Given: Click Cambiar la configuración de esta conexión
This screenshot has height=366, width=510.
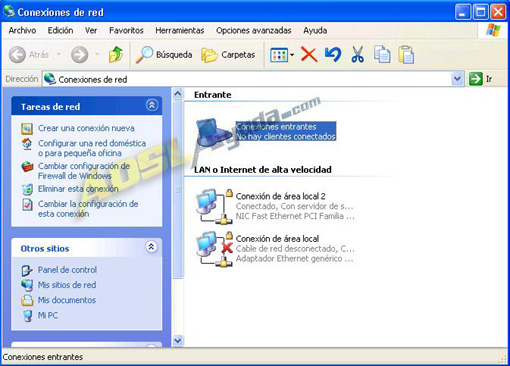Looking at the screenshot, I should 88,209.
